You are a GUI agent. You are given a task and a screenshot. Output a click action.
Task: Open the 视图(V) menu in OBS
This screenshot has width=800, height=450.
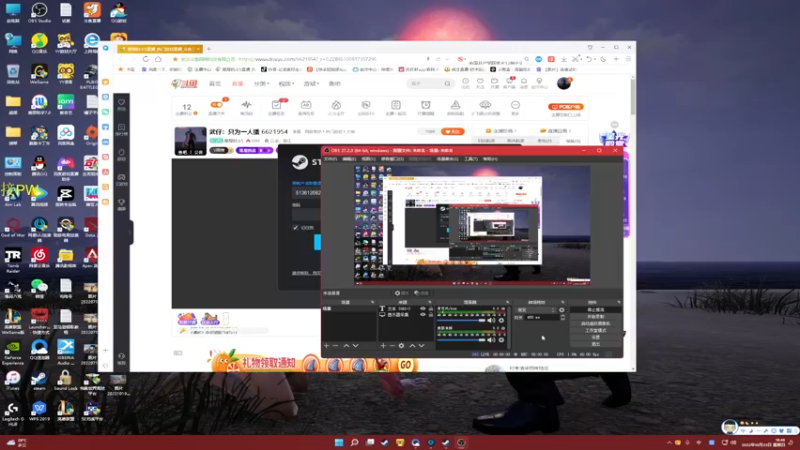(368, 159)
